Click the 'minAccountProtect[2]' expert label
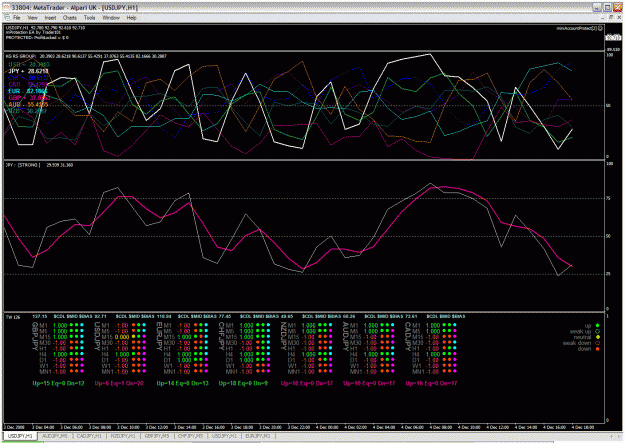The height and width of the screenshot is (443, 625). (577, 28)
